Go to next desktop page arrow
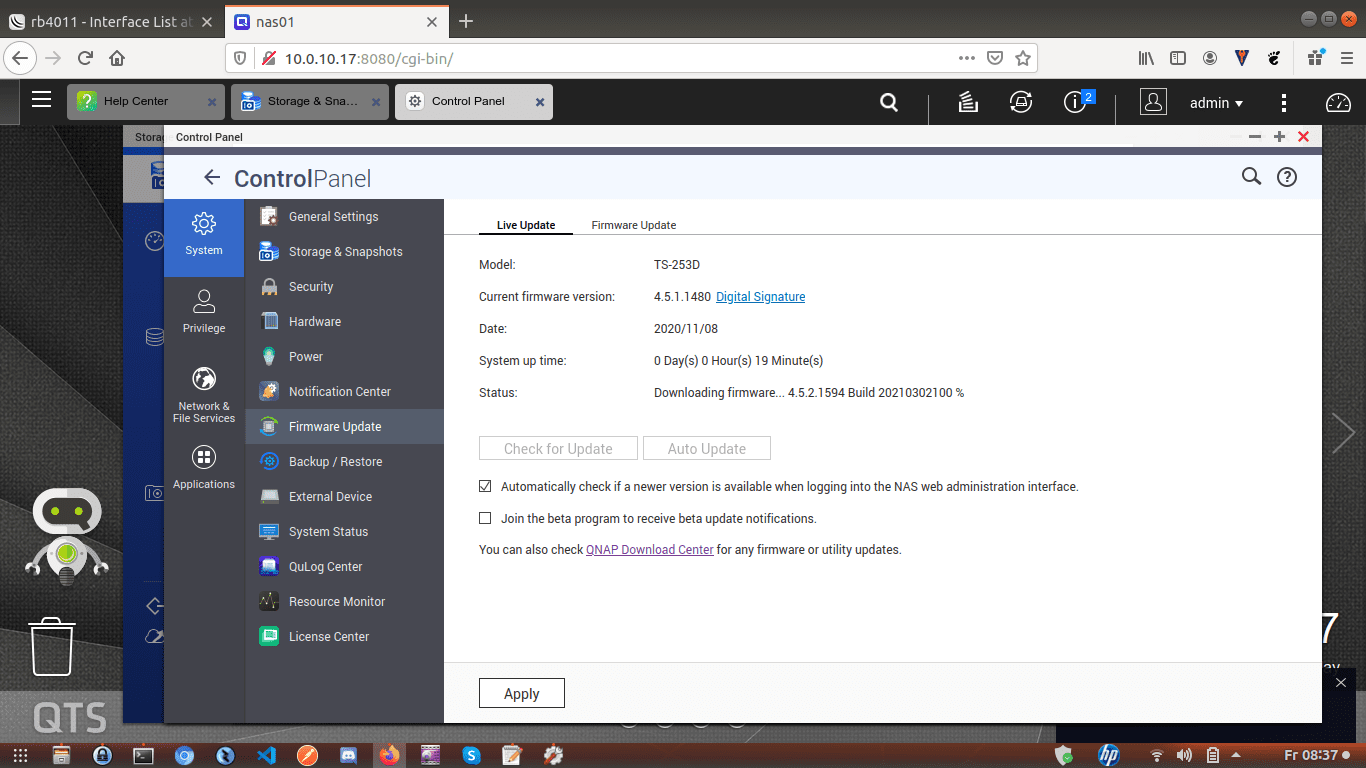1366x768 pixels. point(1343,433)
